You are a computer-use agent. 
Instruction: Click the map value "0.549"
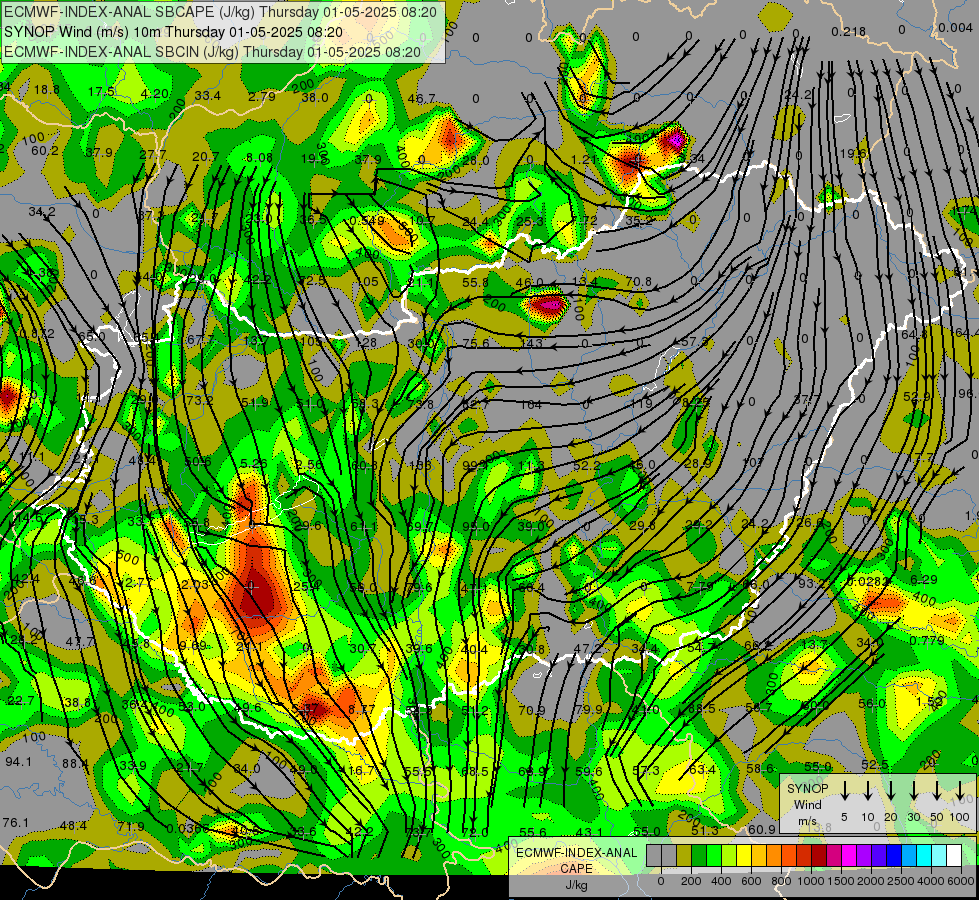367,220
